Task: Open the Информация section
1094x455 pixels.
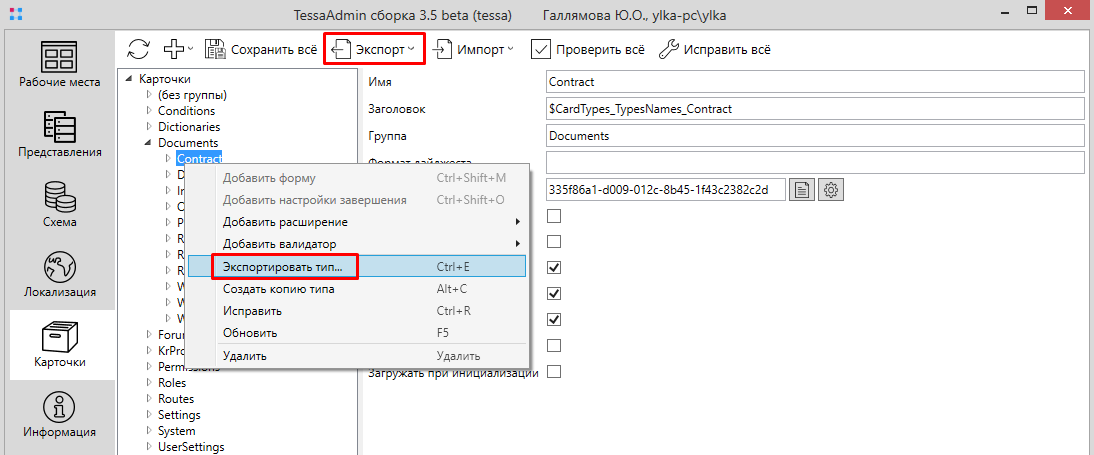Action: pyautogui.click(x=60, y=415)
